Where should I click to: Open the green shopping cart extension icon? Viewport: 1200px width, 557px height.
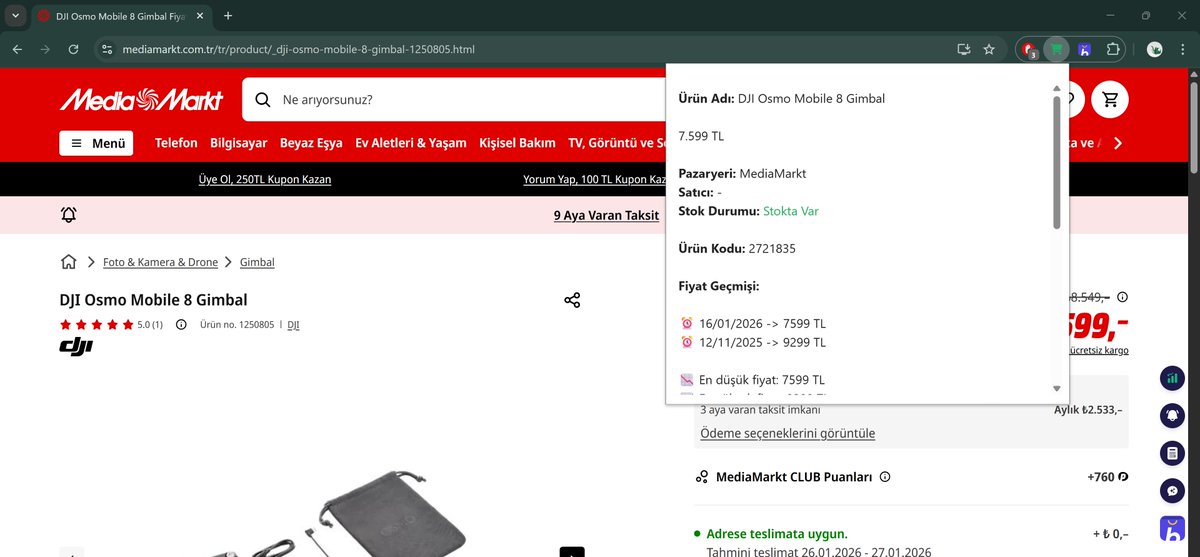[1056, 49]
